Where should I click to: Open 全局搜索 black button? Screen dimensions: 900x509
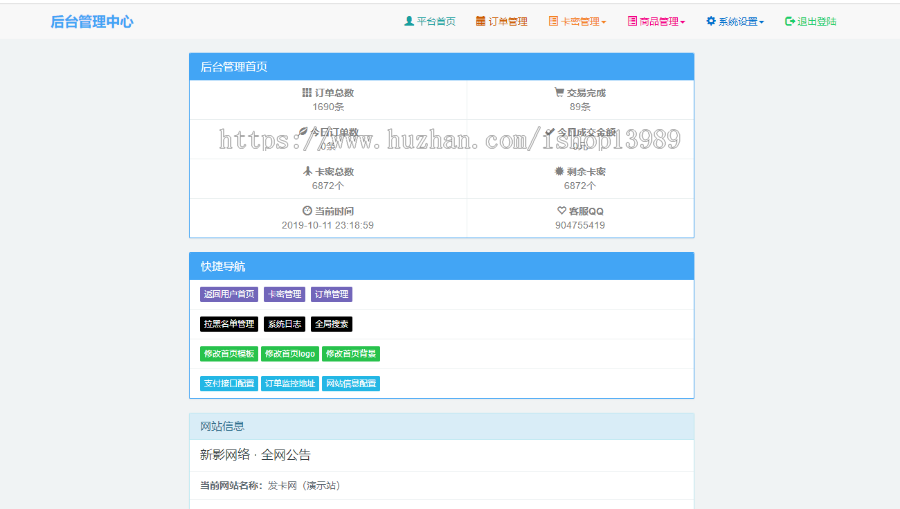(x=332, y=324)
